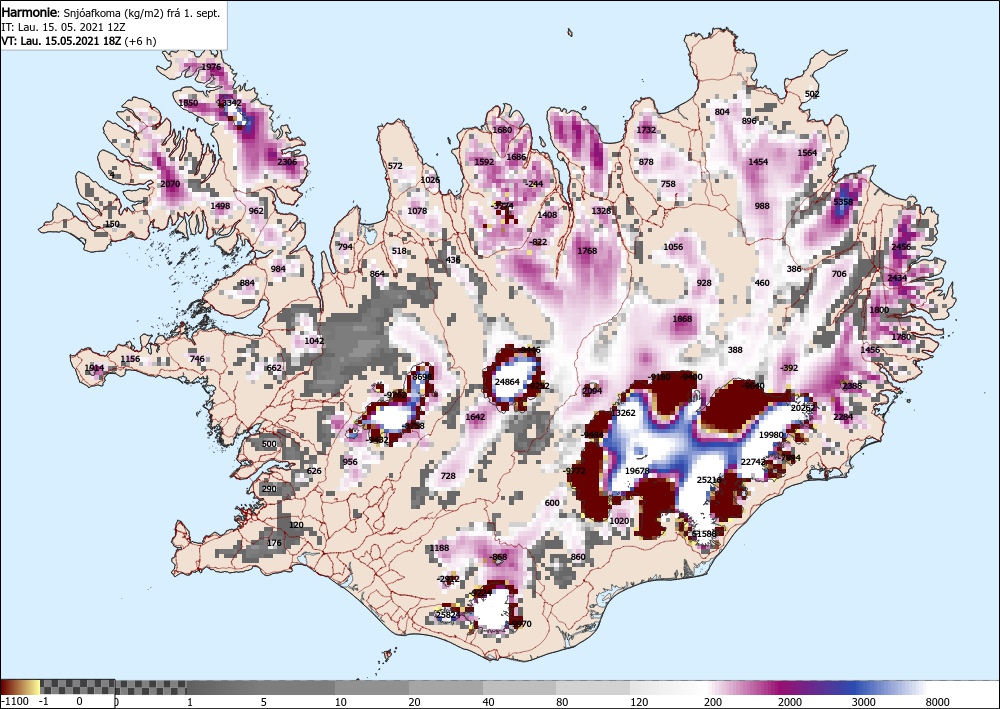
Task: Click the map value 1642
Action: pos(475,417)
